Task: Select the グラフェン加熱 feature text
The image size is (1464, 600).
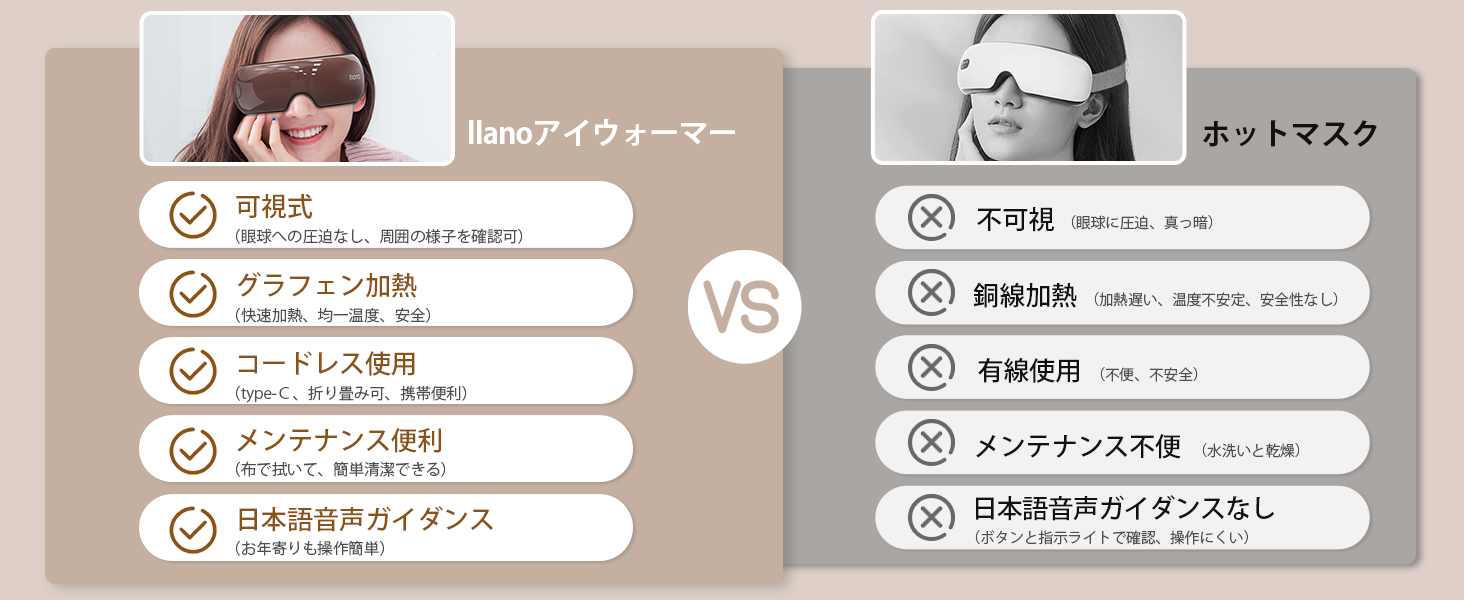Action: tap(326, 285)
